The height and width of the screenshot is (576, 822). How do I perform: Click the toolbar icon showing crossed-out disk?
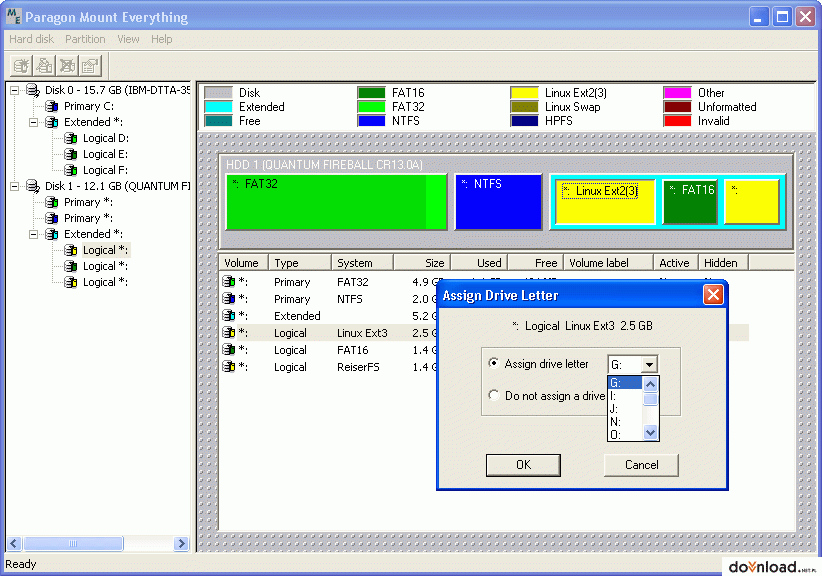tap(67, 66)
